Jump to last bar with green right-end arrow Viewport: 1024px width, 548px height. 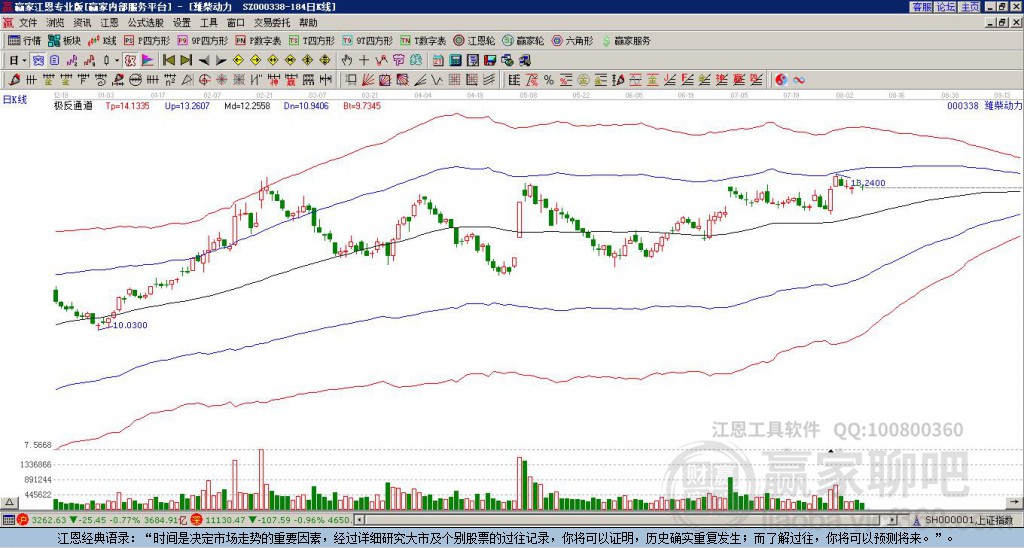185,61
